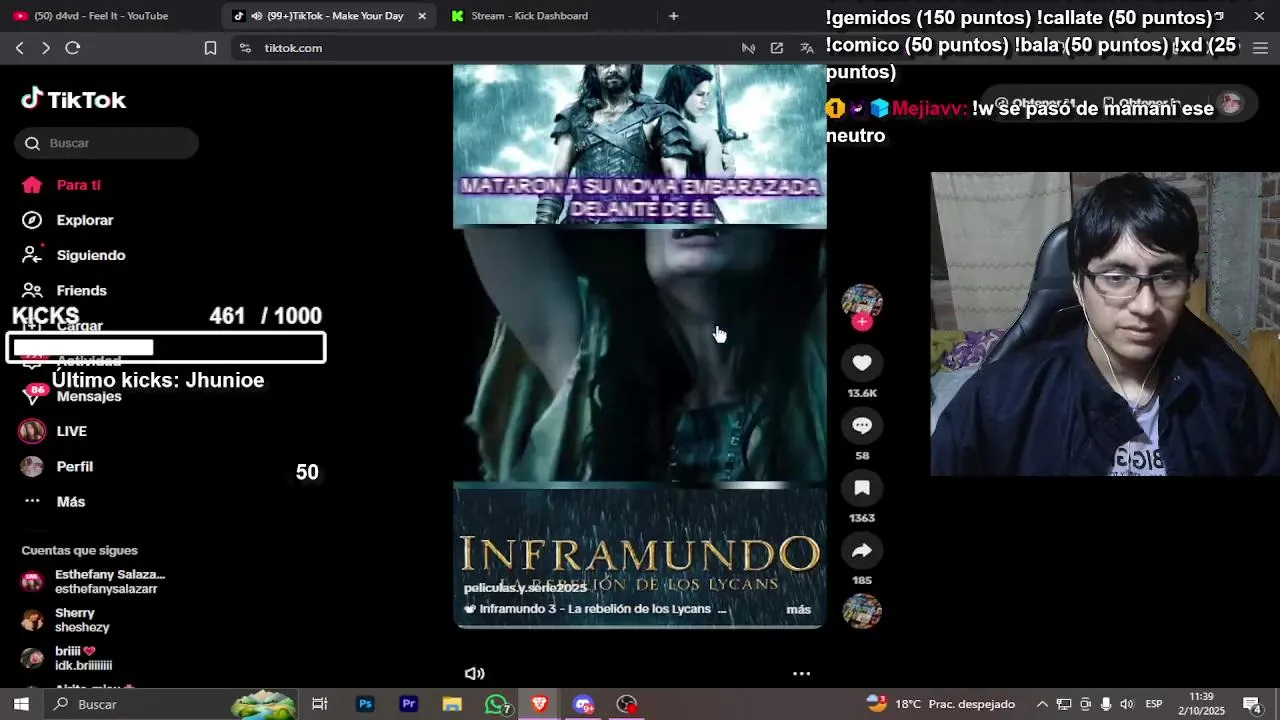This screenshot has width=1280, height=720.
Task: Open weather widget 18°C Prac. despejado
Action: (x=941, y=704)
